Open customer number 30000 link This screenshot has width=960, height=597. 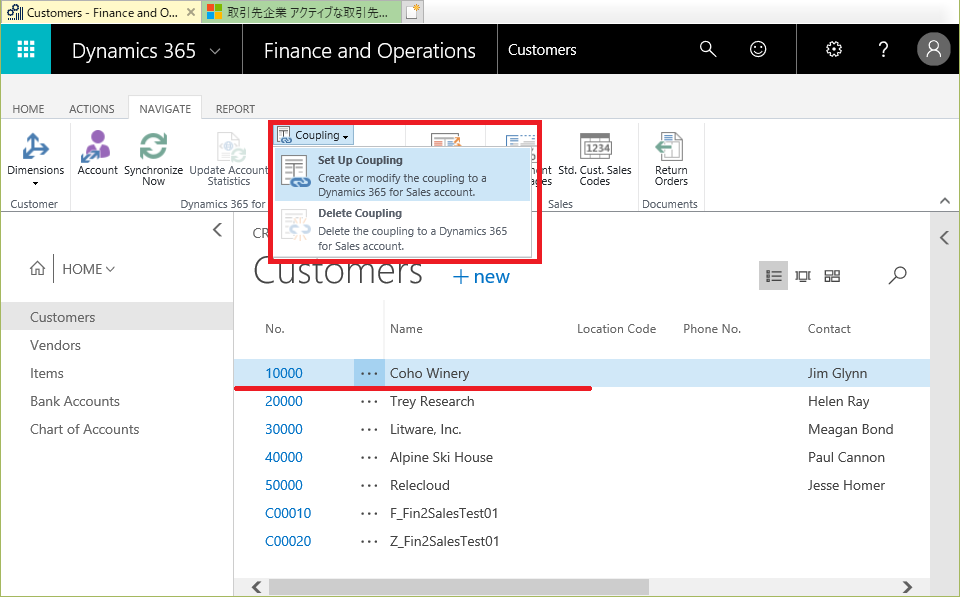pyautogui.click(x=283, y=430)
